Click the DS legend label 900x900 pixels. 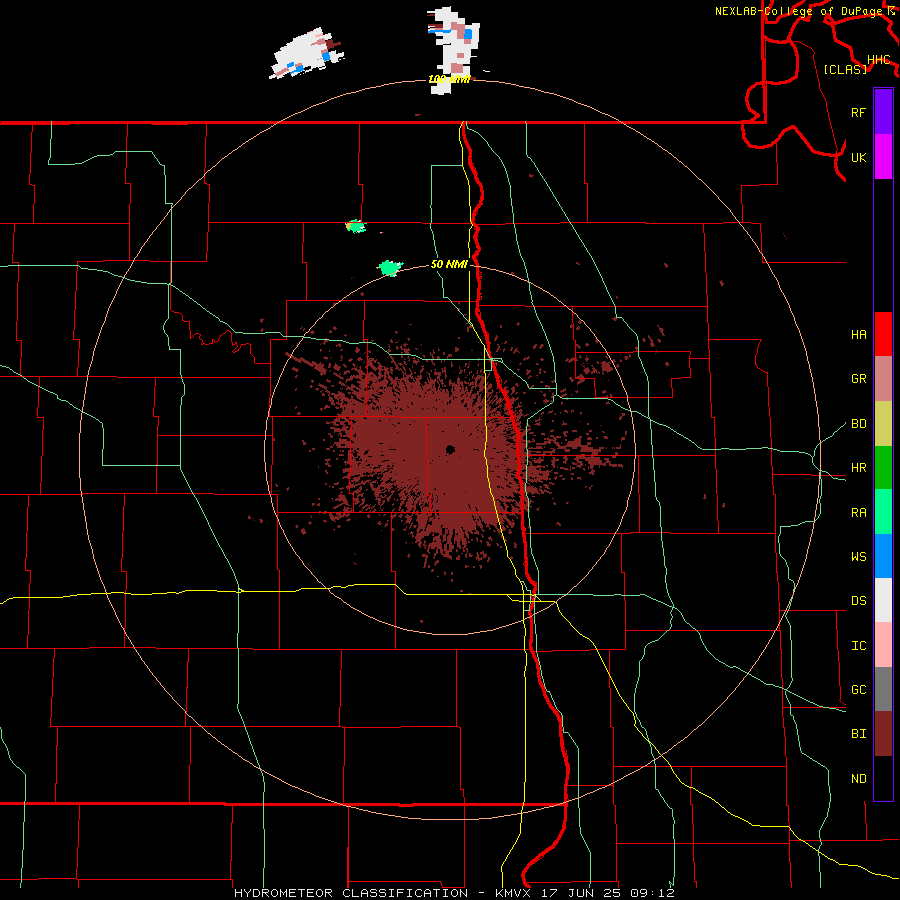point(858,601)
